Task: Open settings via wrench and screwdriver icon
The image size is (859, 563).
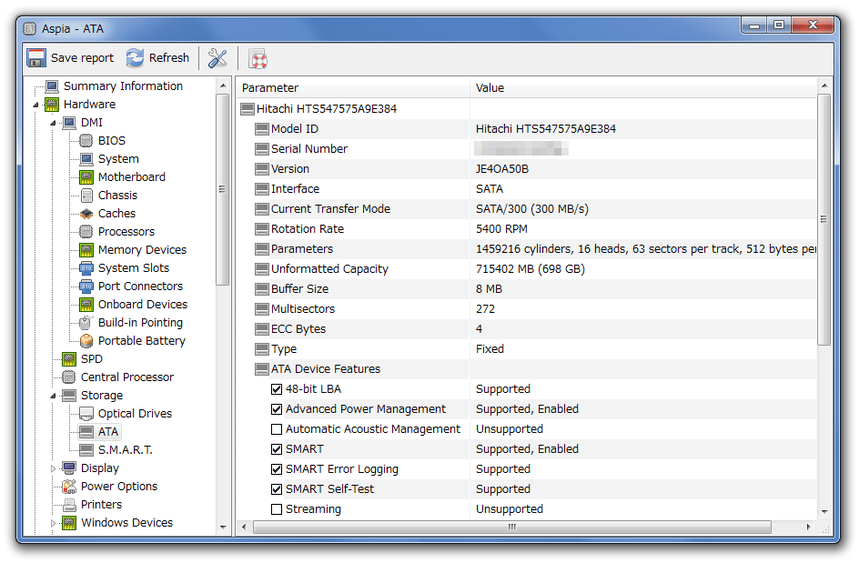Action: tap(217, 58)
